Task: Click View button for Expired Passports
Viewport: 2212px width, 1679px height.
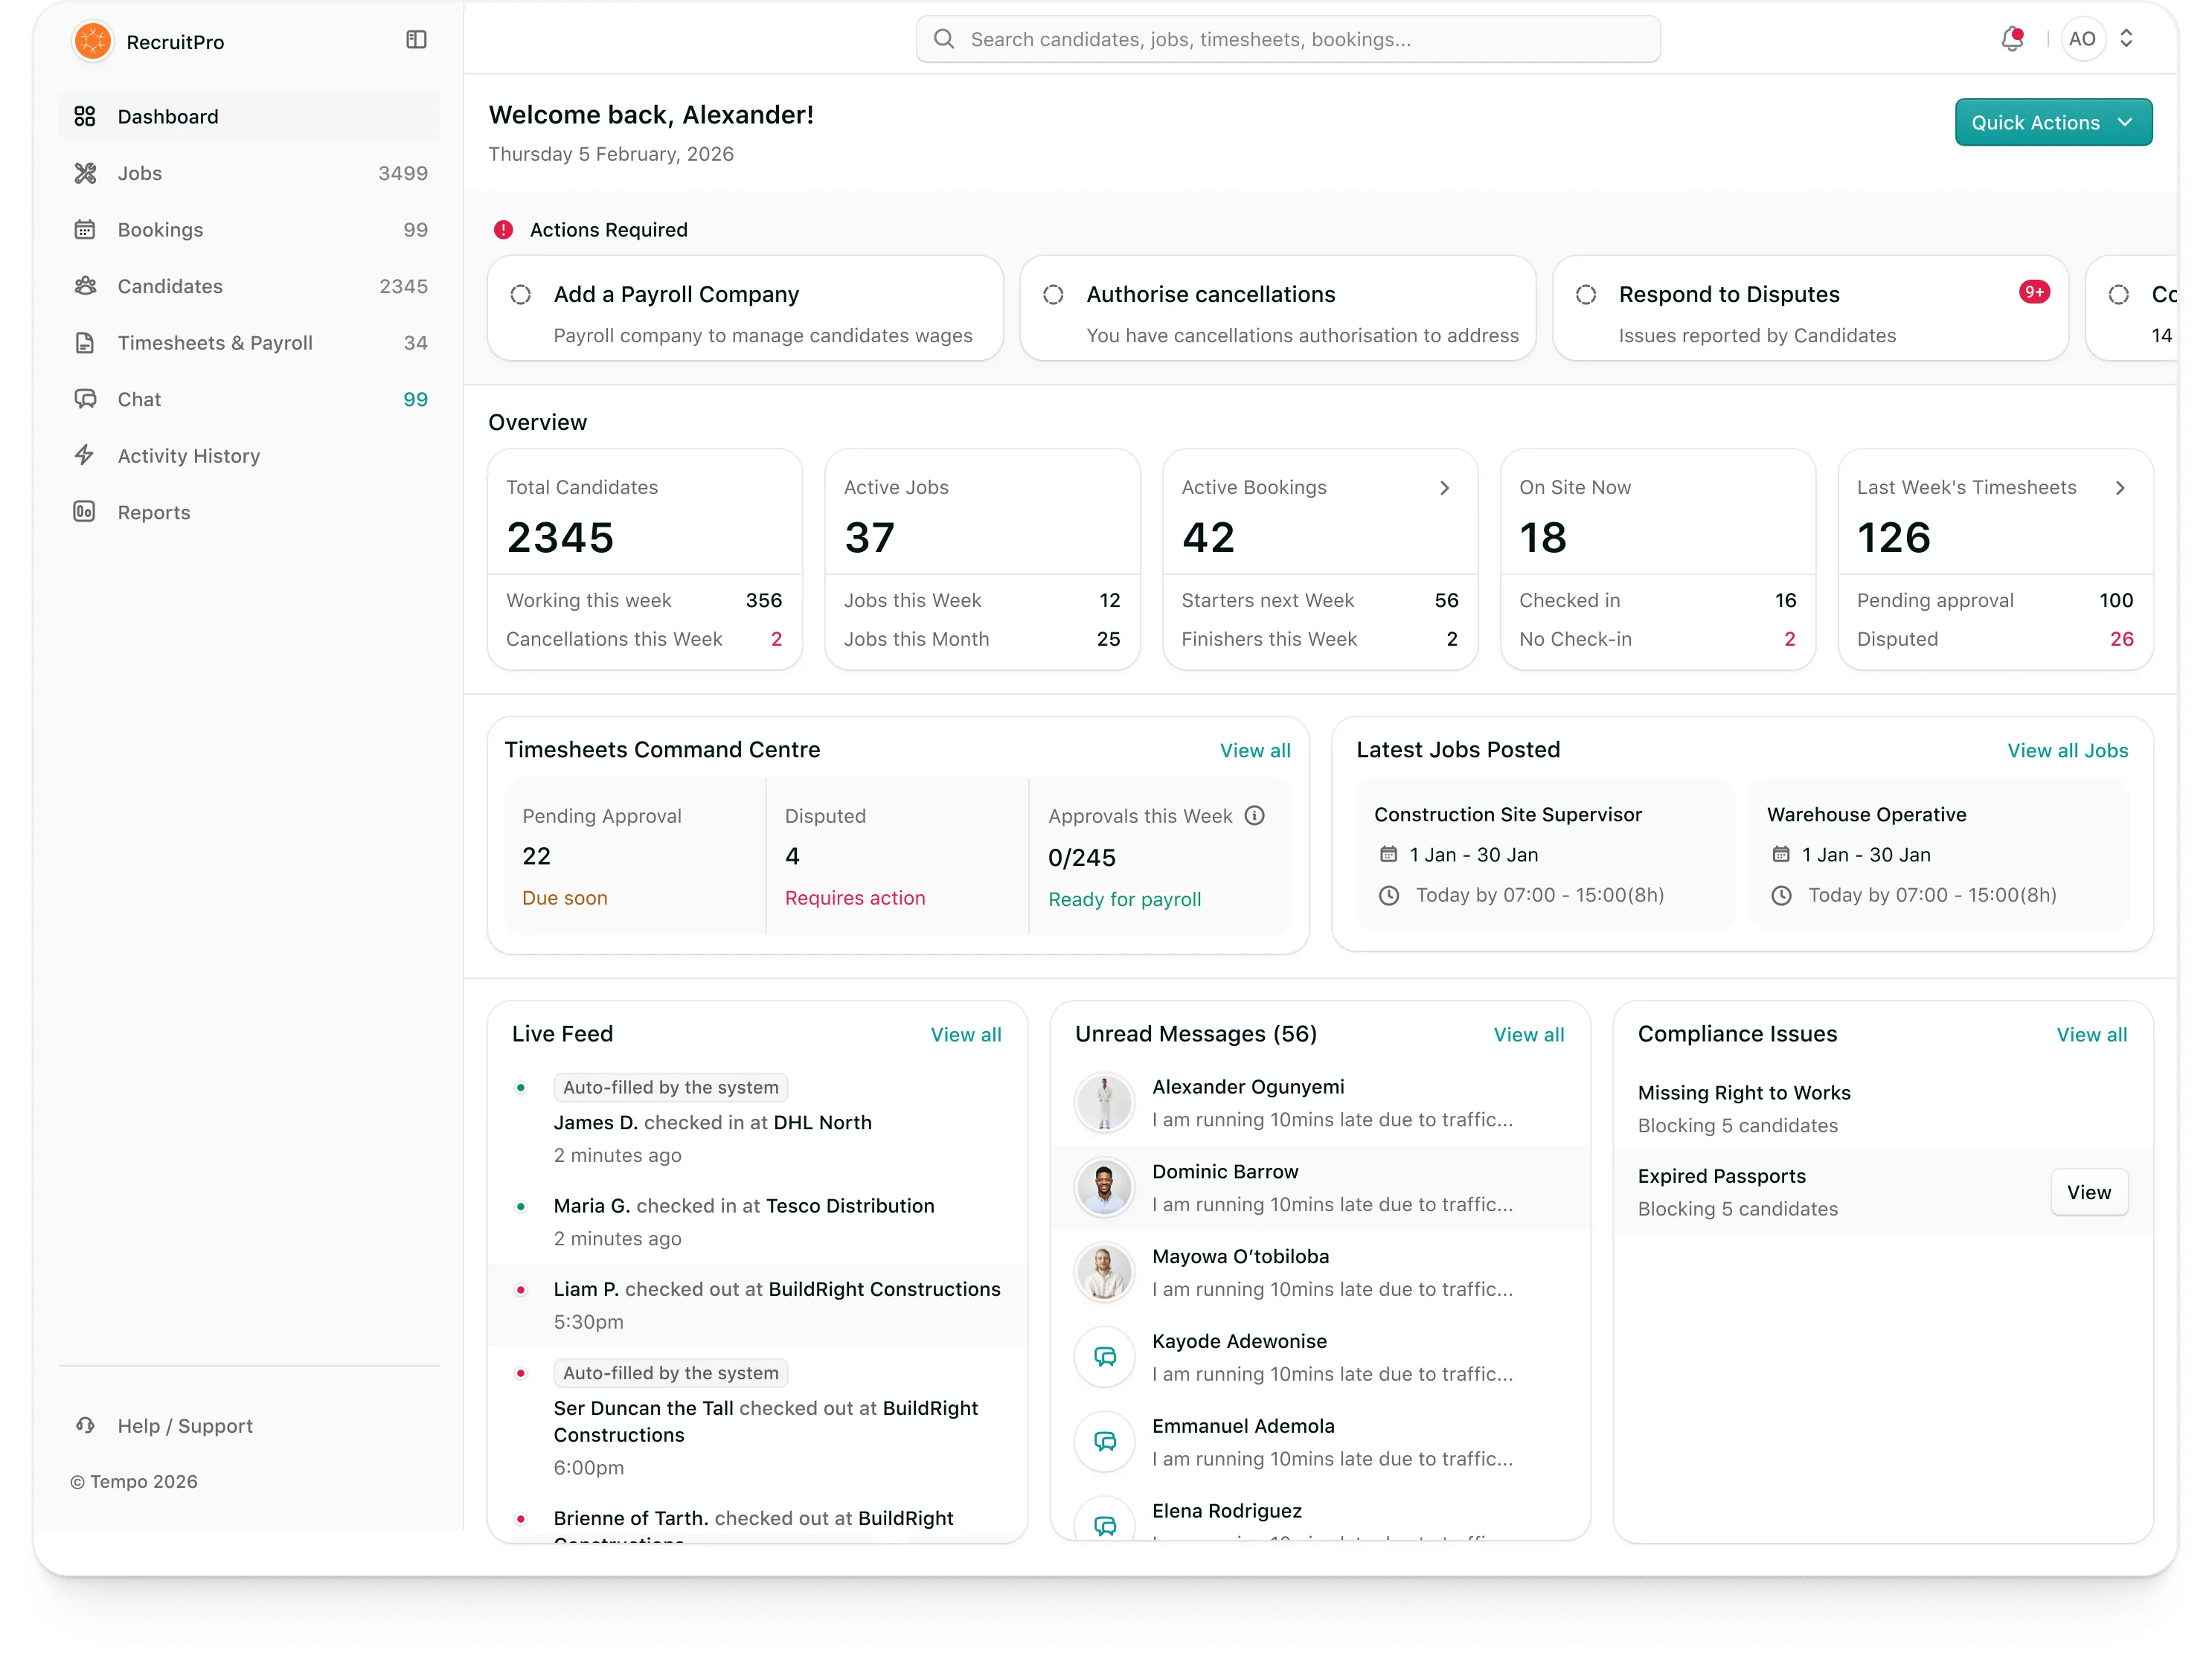Action: coord(2089,1192)
